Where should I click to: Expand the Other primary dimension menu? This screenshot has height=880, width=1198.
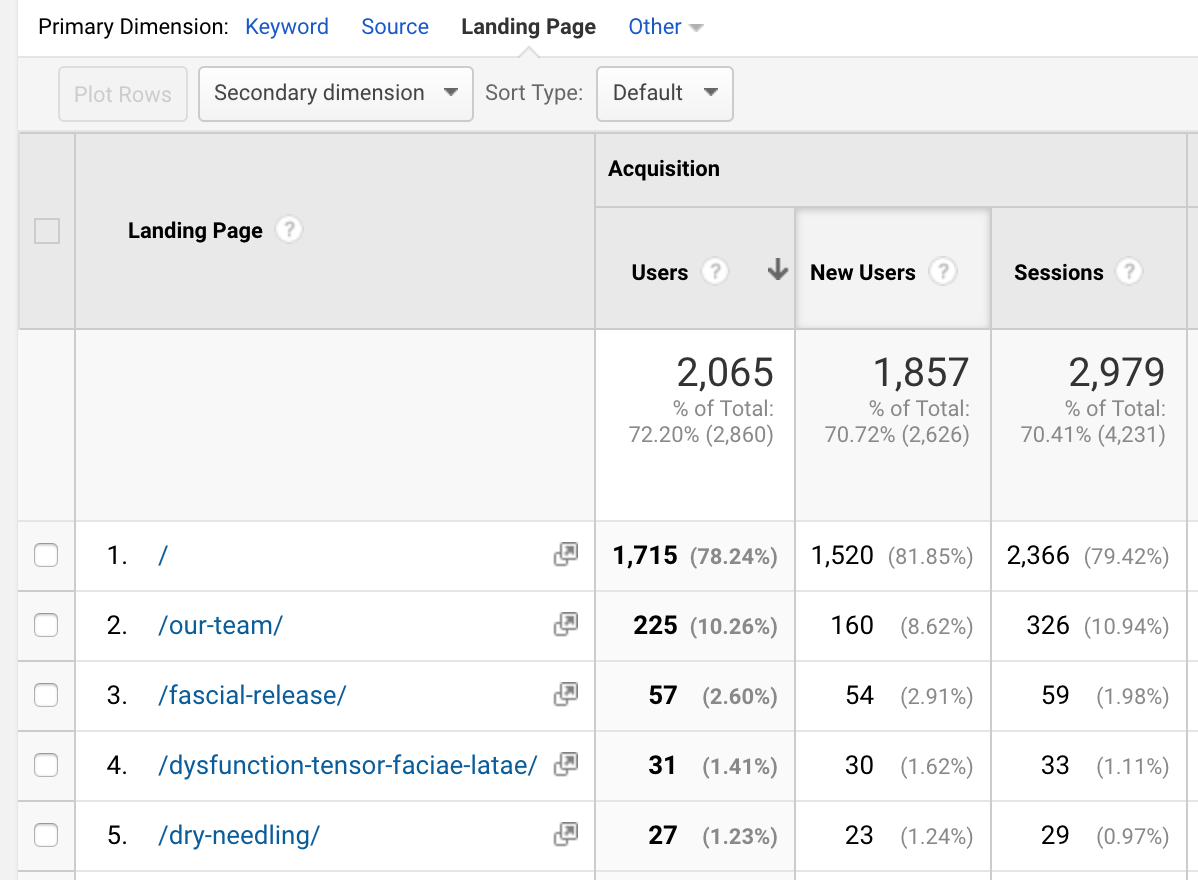point(665,27)
